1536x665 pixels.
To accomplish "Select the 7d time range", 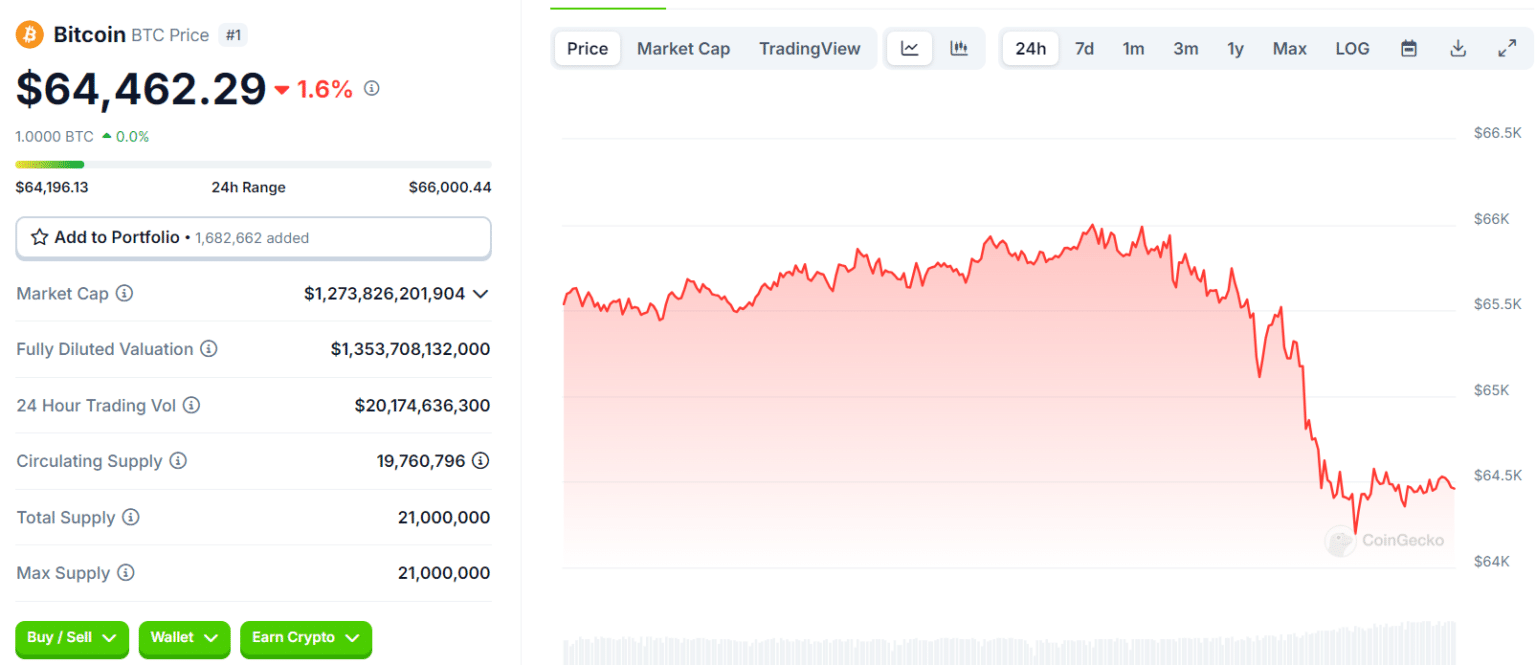I will (1084, 48).
